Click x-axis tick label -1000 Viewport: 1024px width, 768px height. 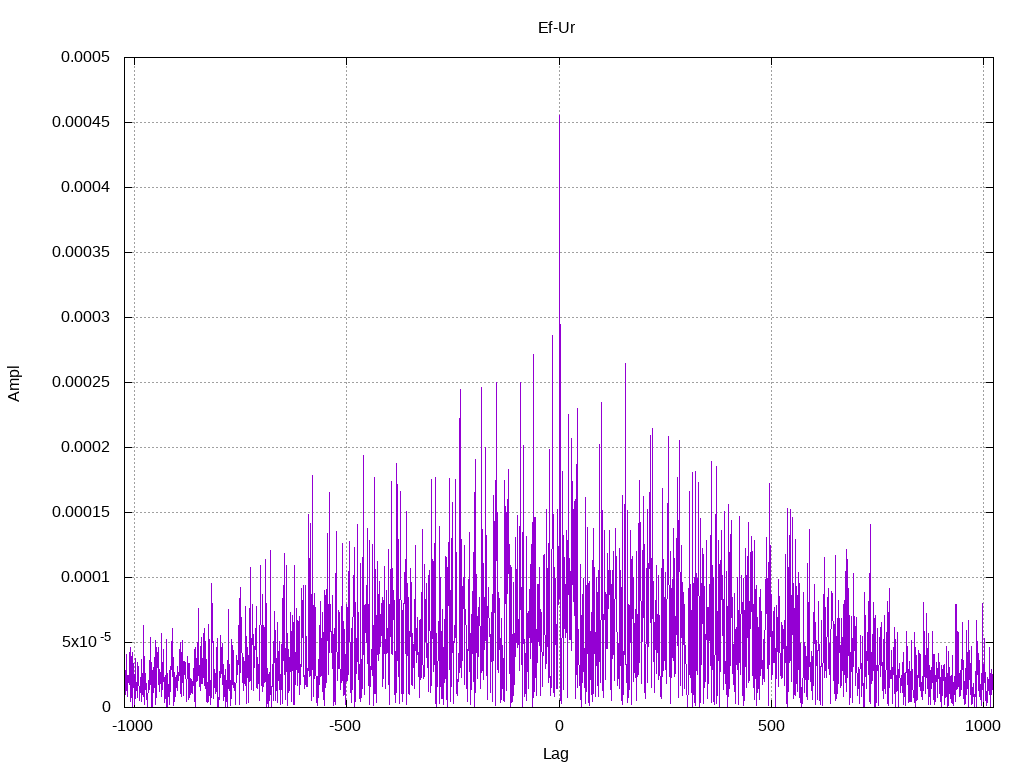click(x=133, y=726)
